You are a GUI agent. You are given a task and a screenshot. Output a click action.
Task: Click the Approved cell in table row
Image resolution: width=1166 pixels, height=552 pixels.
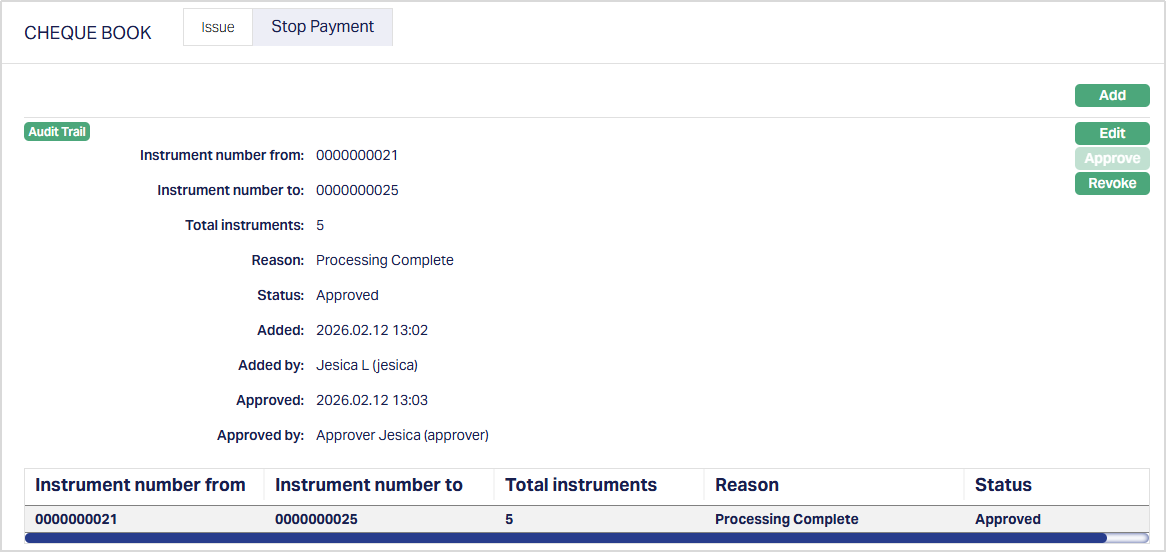1007,519
